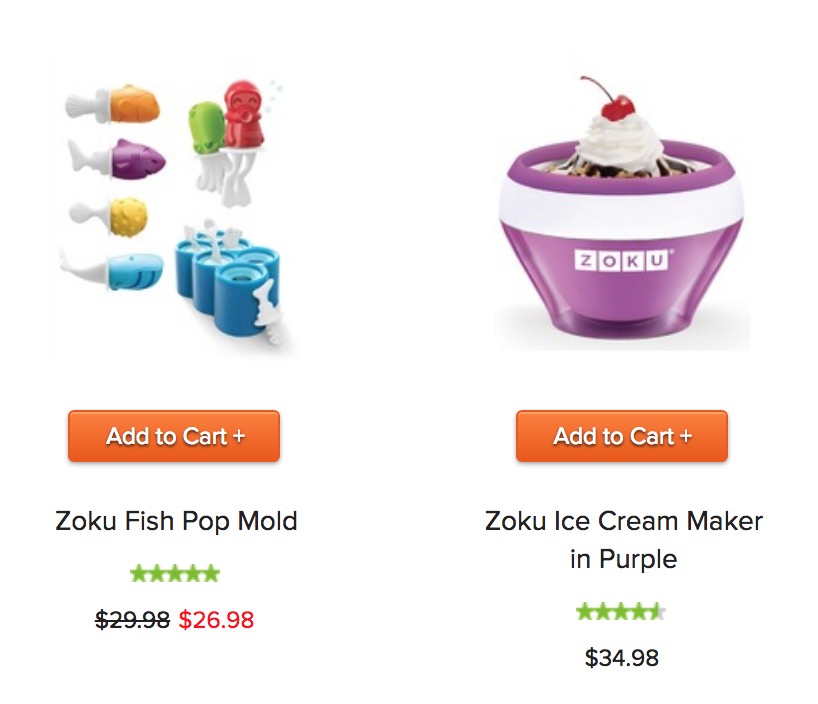818x704 pixels.
Task: Open the Zoku Fish Pop Mold title link
Action: point(176,521)
